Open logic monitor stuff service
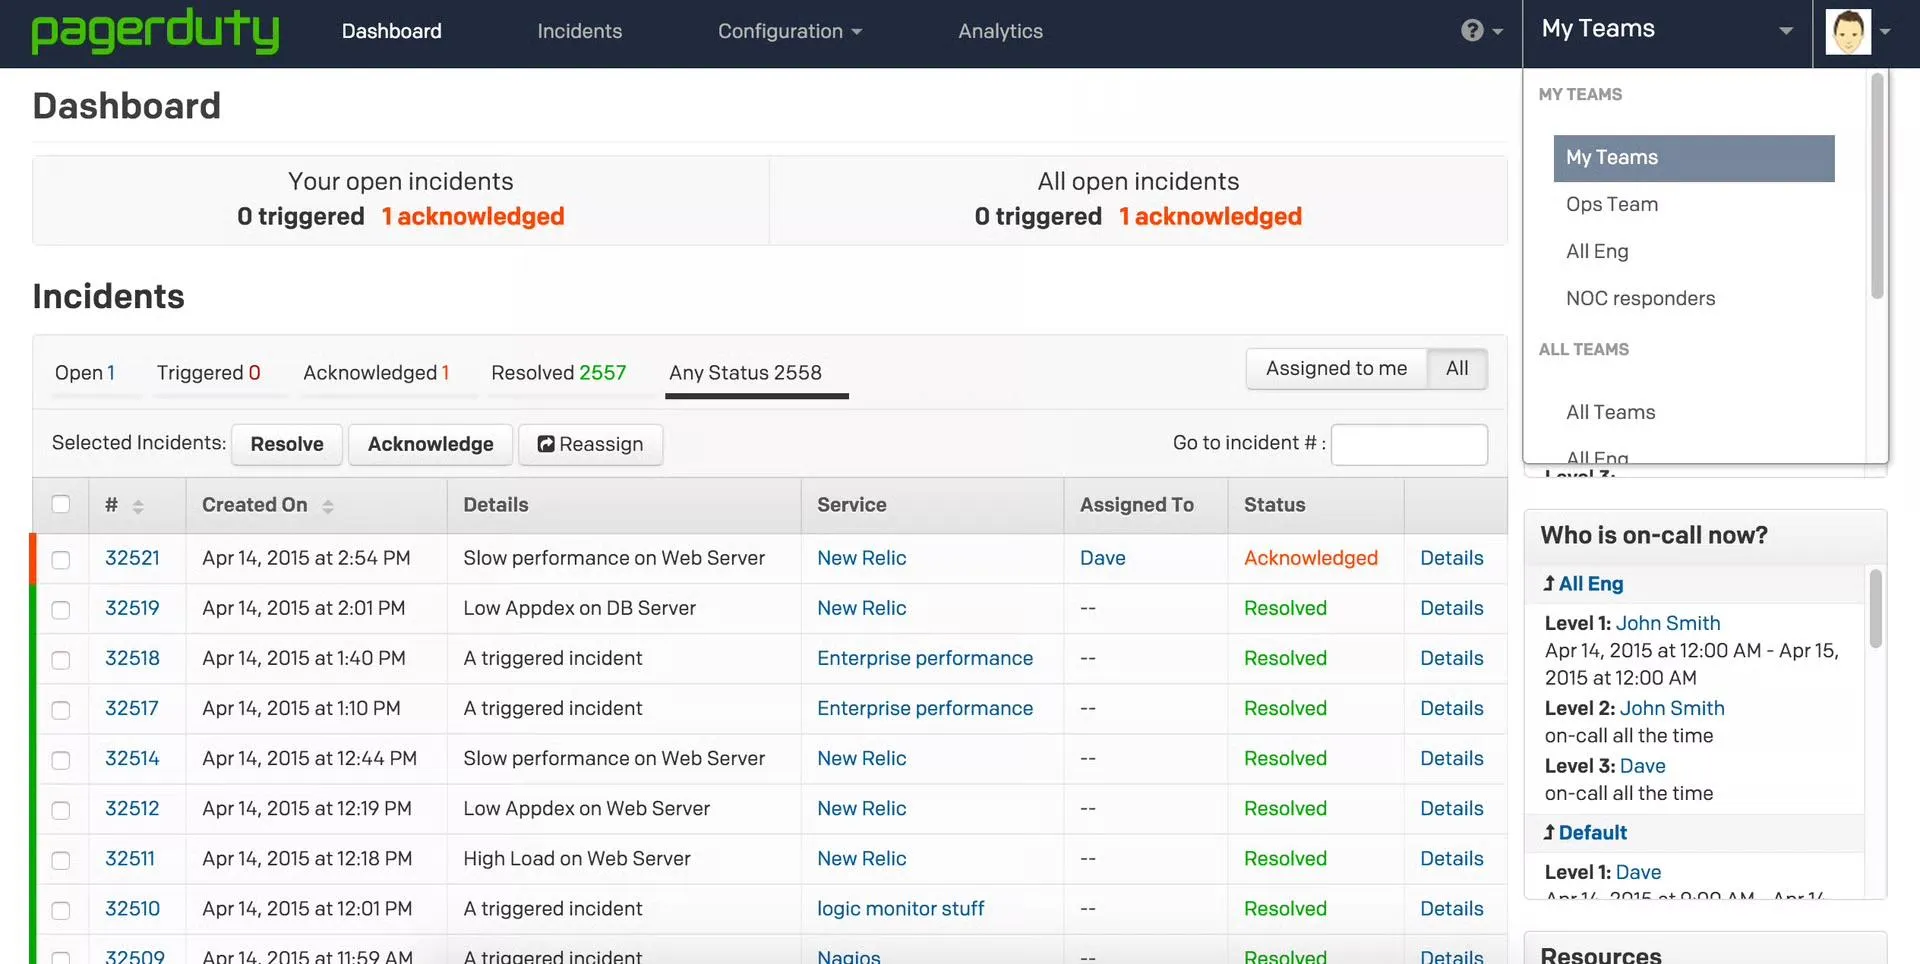 point(900,908)
